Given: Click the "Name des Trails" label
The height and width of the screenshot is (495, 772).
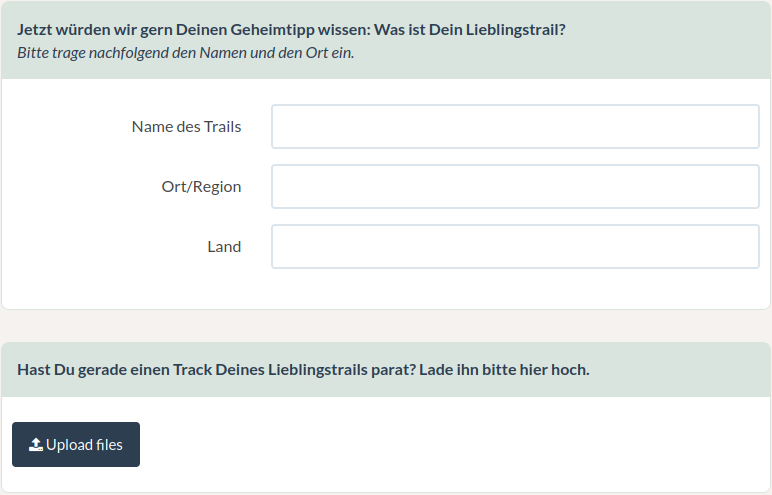Looking at the screenshot, I should click(x=186, y=127).
